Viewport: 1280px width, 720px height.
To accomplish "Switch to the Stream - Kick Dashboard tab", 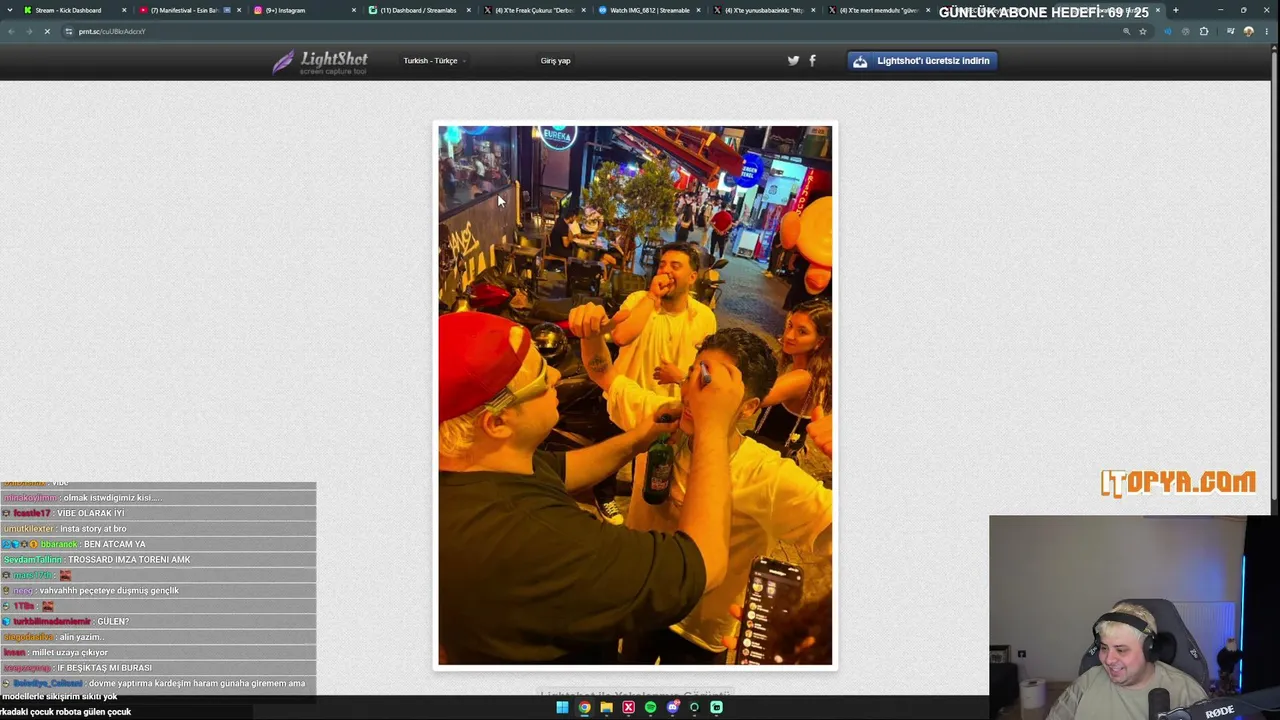I will tap(75, 10).
